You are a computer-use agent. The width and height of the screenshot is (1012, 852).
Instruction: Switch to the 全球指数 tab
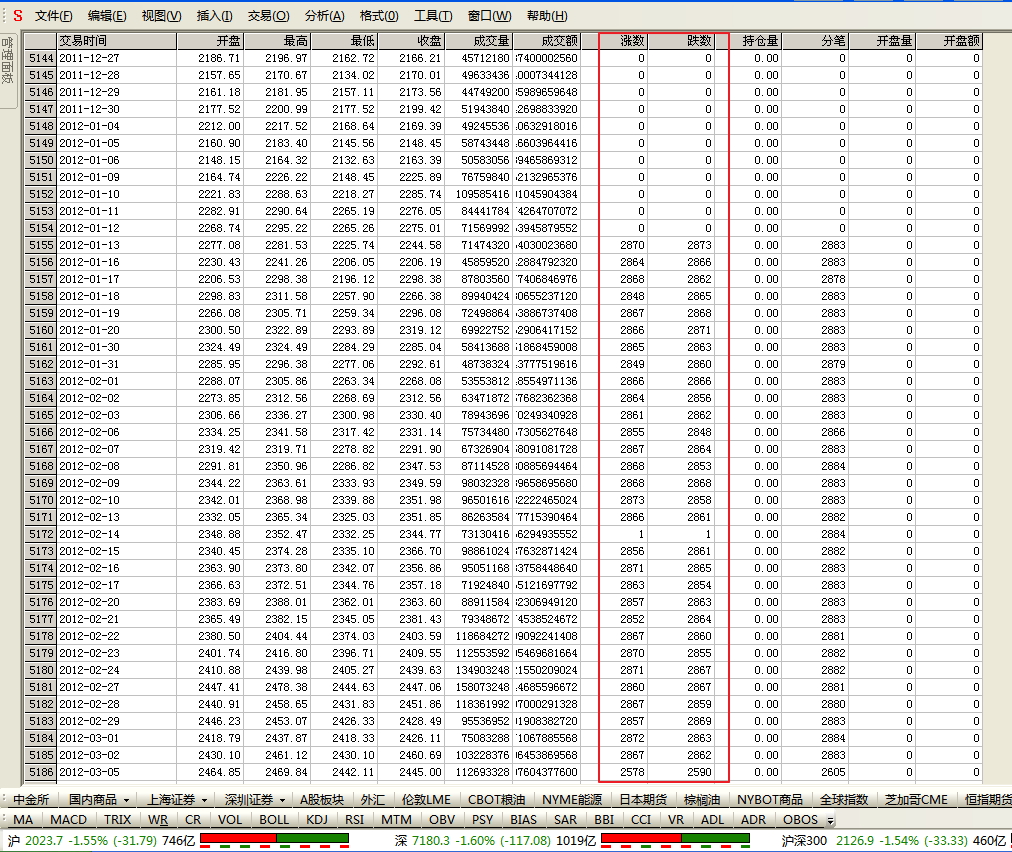(x=844, y=800)
